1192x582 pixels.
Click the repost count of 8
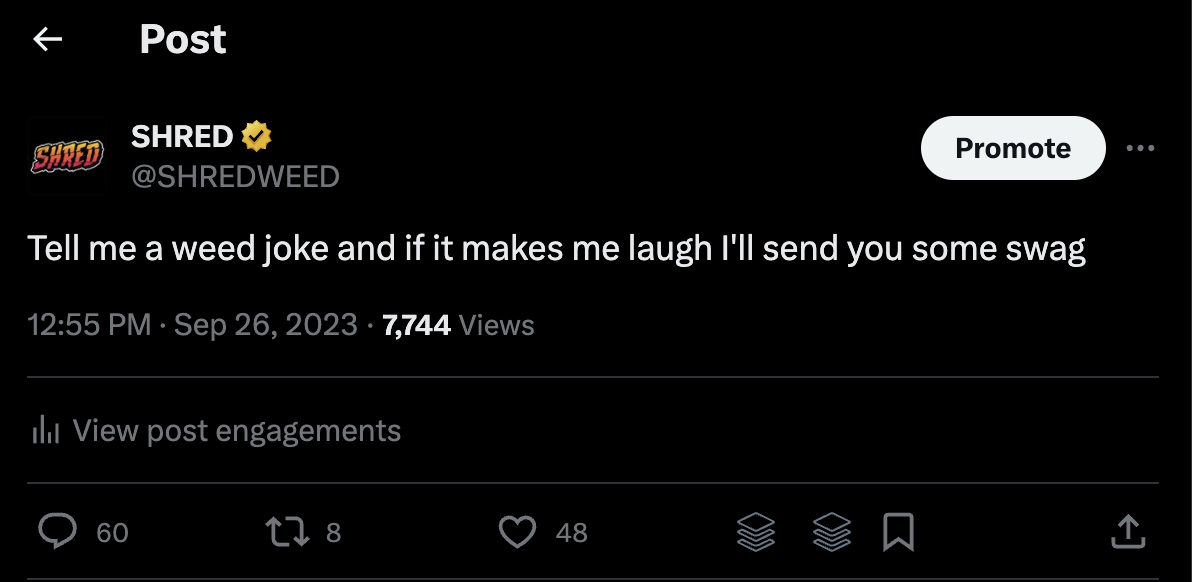pyautogui.click(x=334, y=533)
